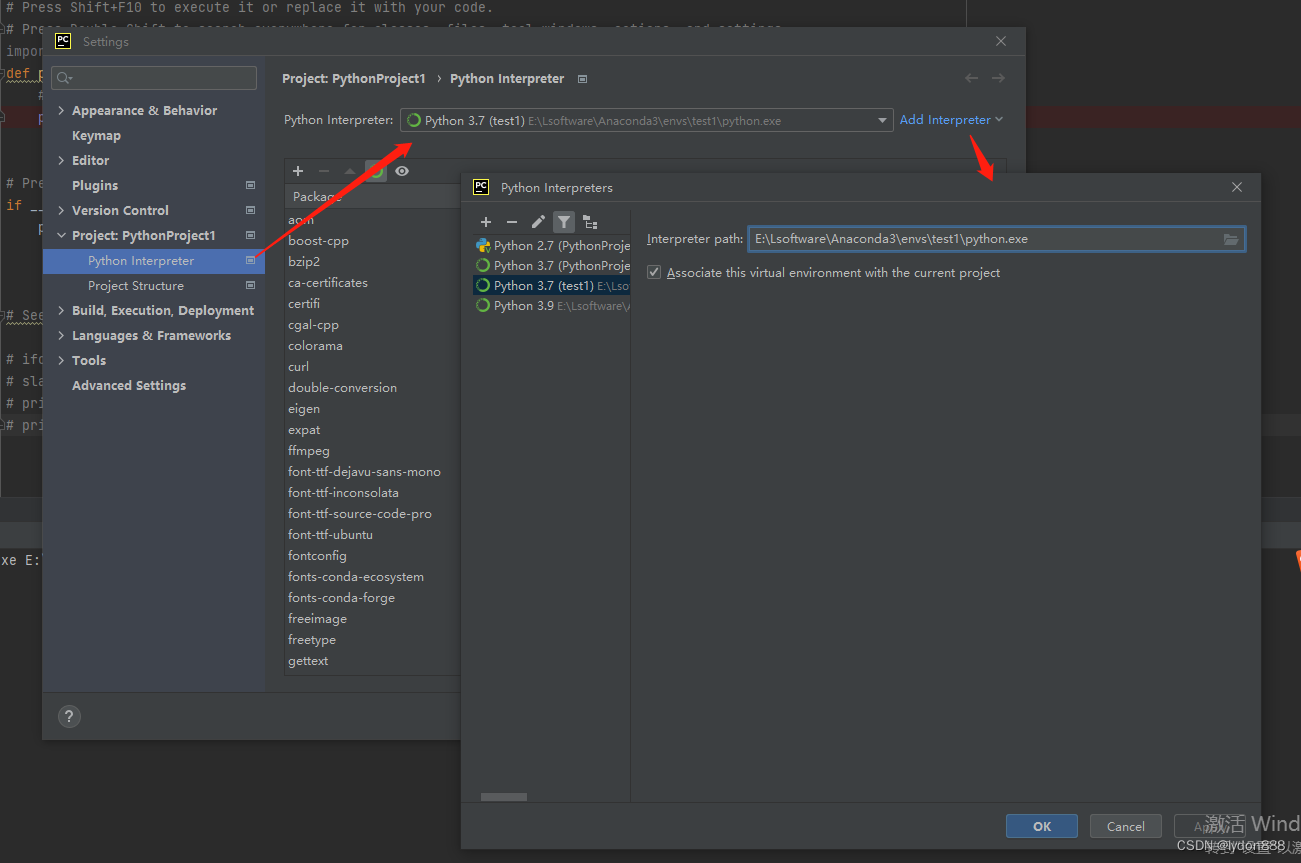Click Project: PythonProject1 breadcrumb
Screen dimensions: 1301x863
[x=354, y=78]
